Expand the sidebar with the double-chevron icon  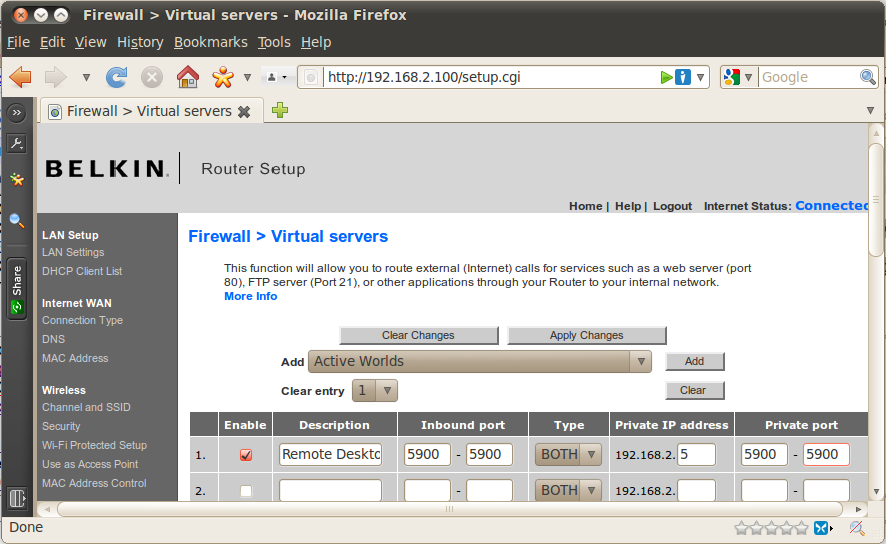(17, 112)
